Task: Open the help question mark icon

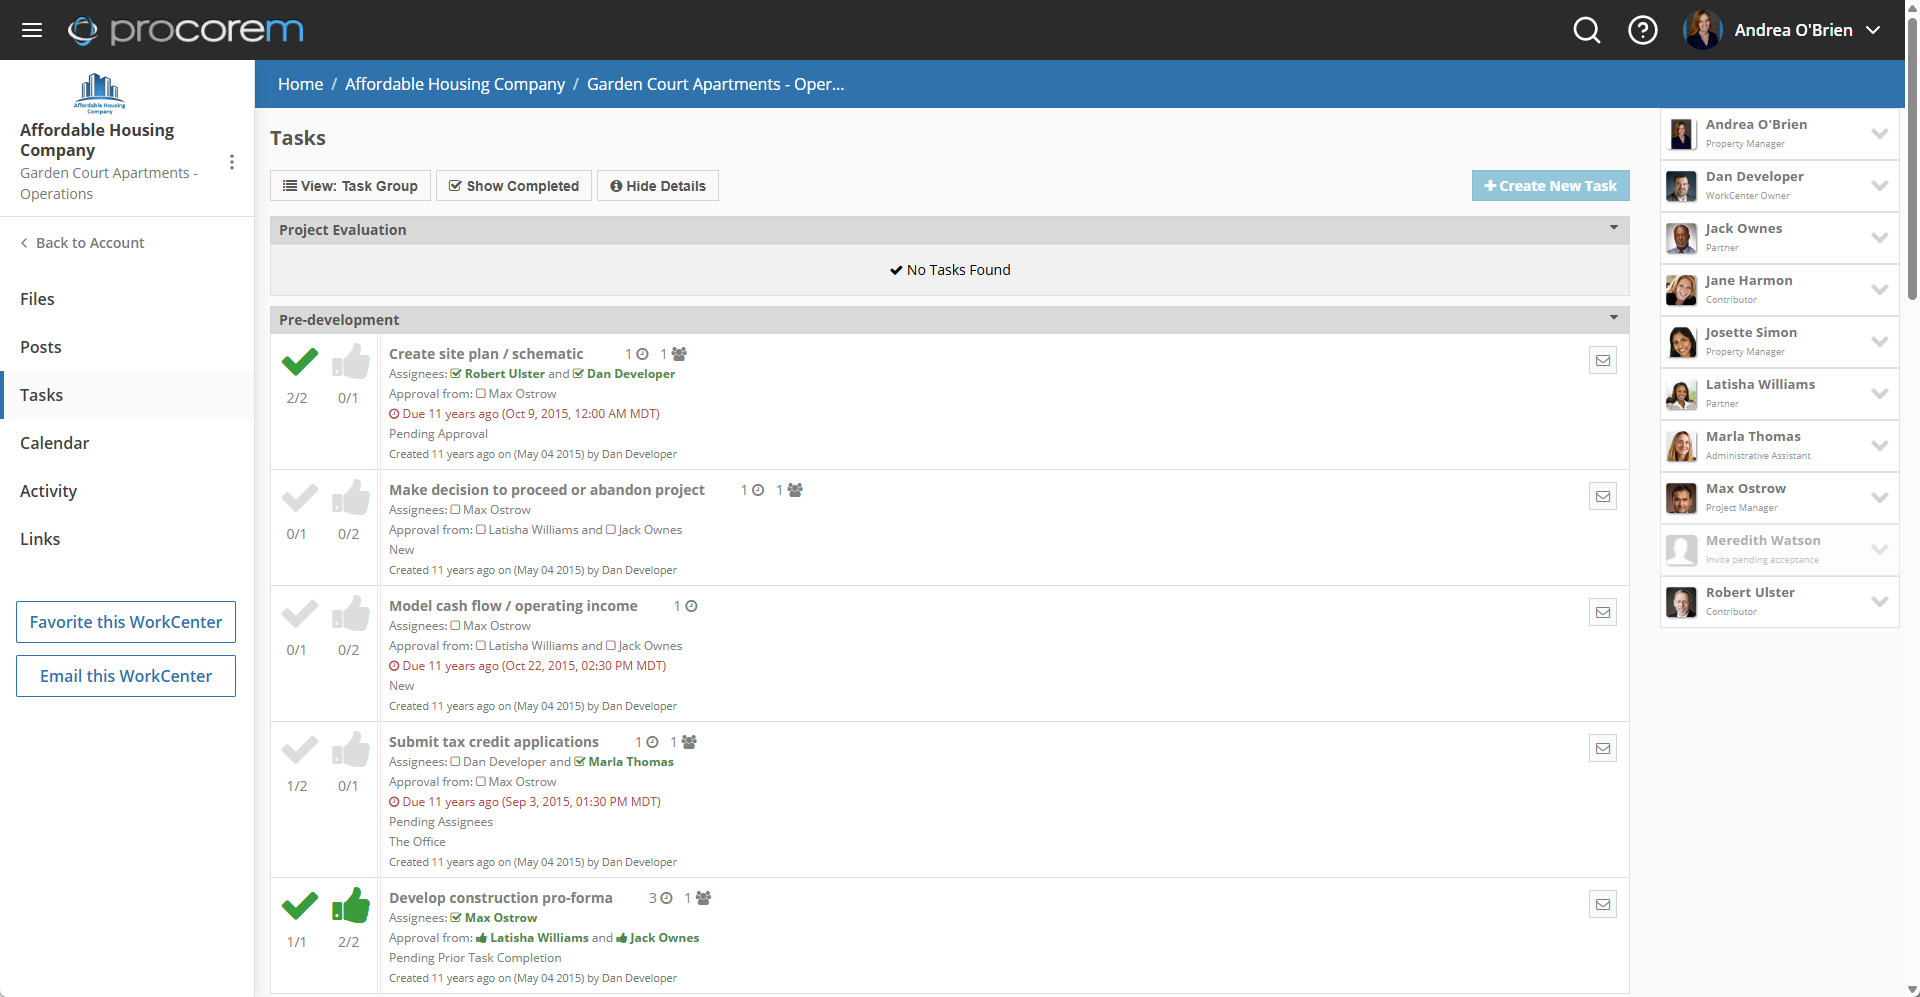Action: [1643, 30]
